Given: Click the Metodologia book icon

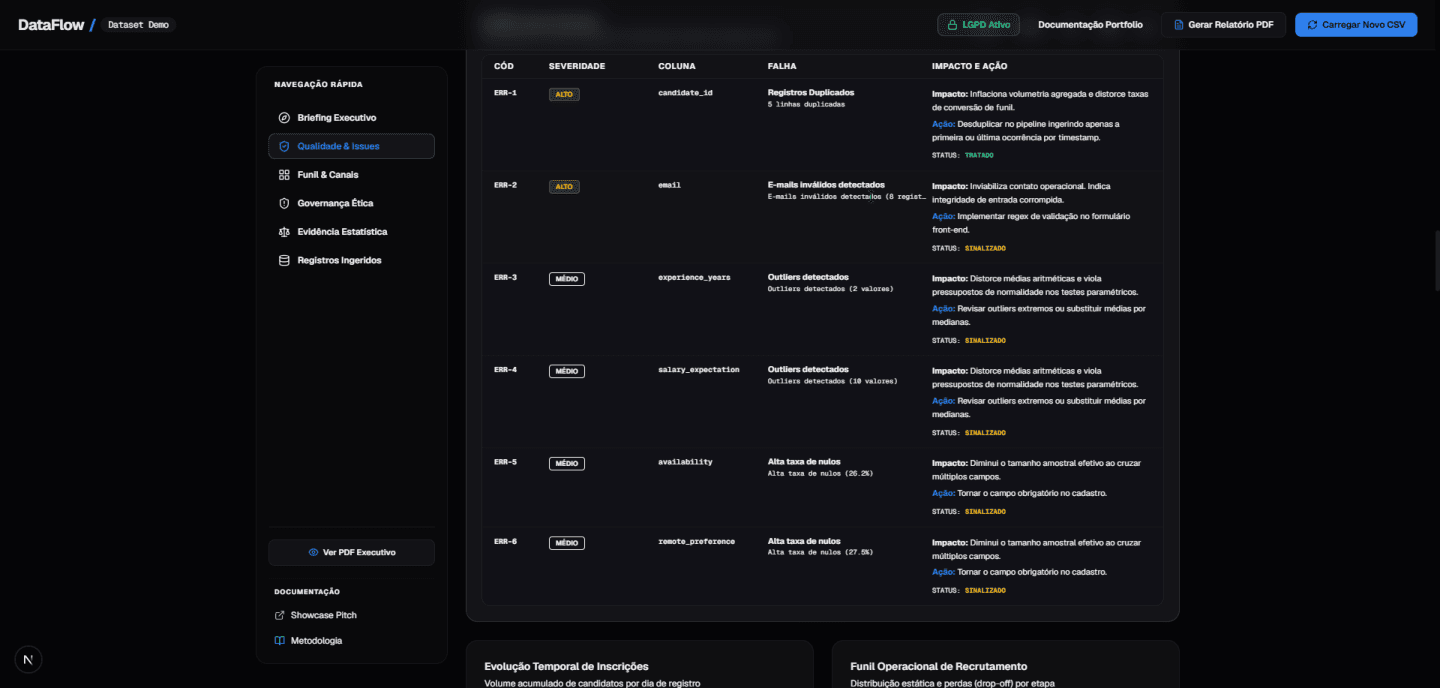Looking at the screenshot, I should [x=280, y=640].
